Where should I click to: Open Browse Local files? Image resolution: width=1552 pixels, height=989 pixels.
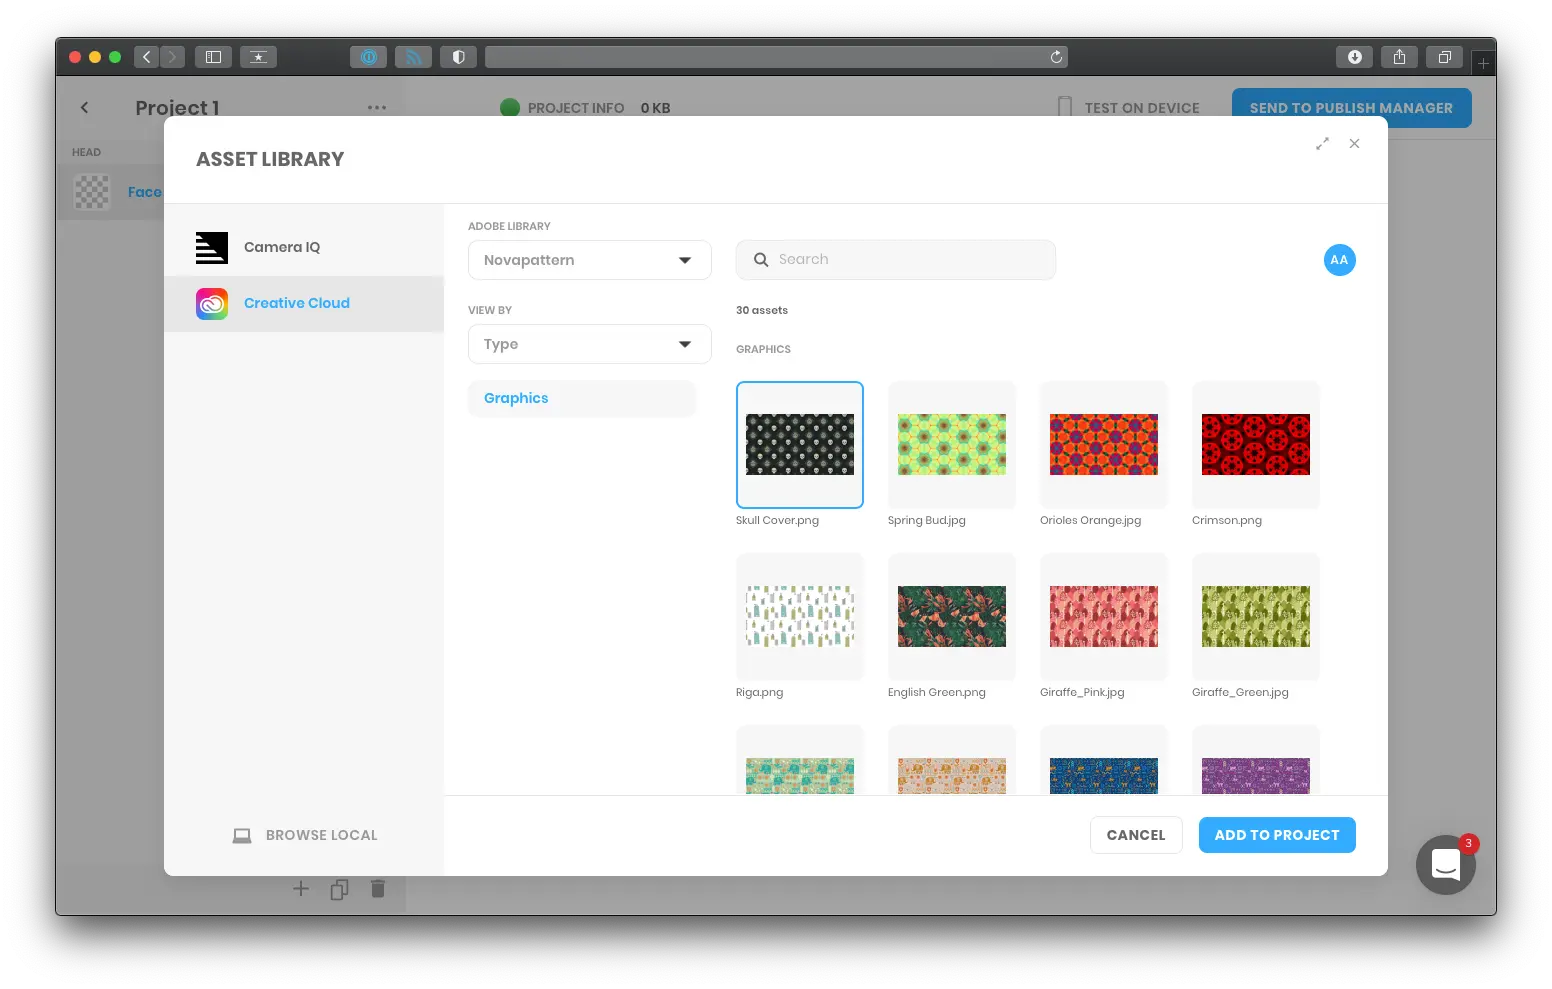pos(305,835)
